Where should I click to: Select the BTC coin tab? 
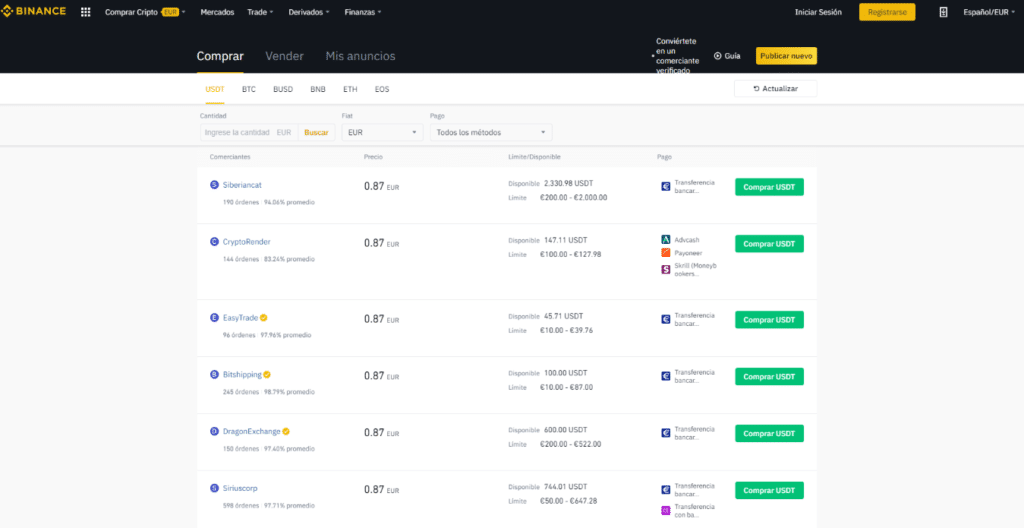tap(249, 89)
